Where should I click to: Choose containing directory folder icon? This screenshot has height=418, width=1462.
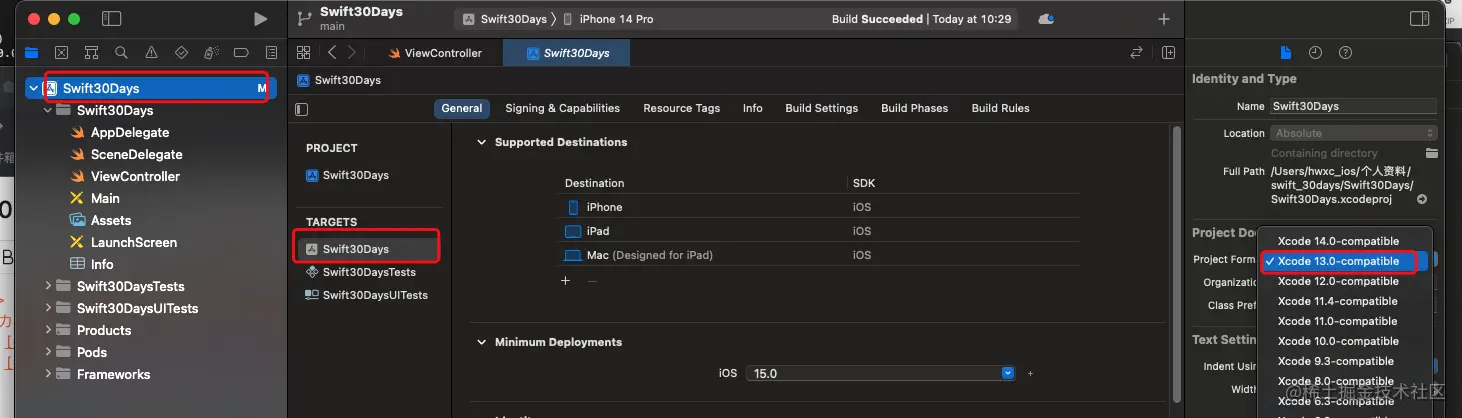[x=1431, y=153]
